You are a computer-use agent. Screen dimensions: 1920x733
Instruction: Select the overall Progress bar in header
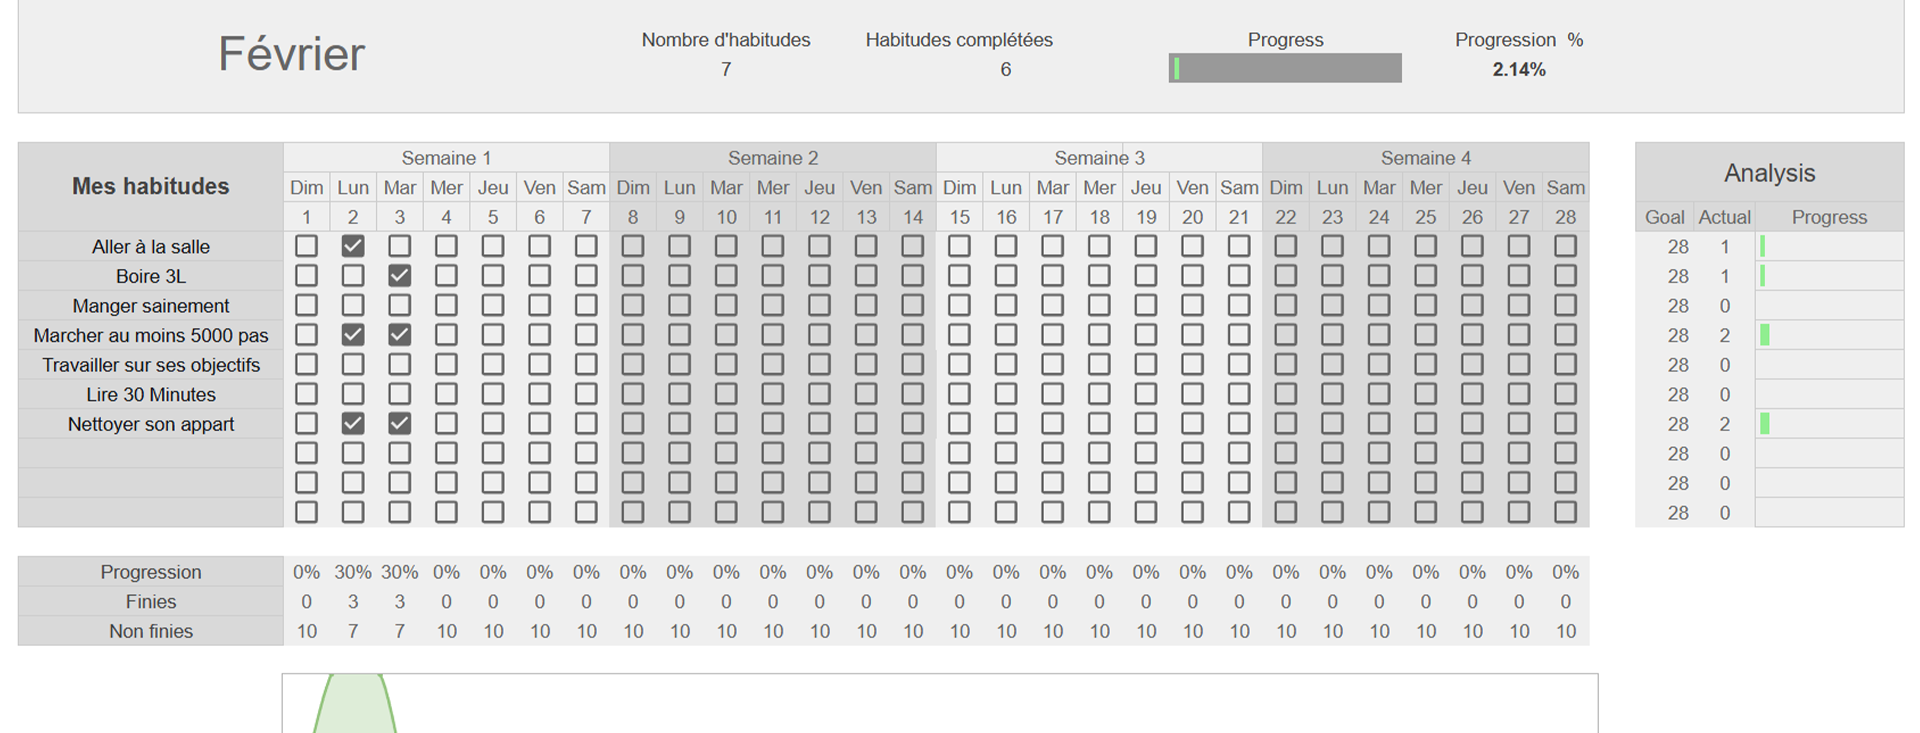(1285, 68)
